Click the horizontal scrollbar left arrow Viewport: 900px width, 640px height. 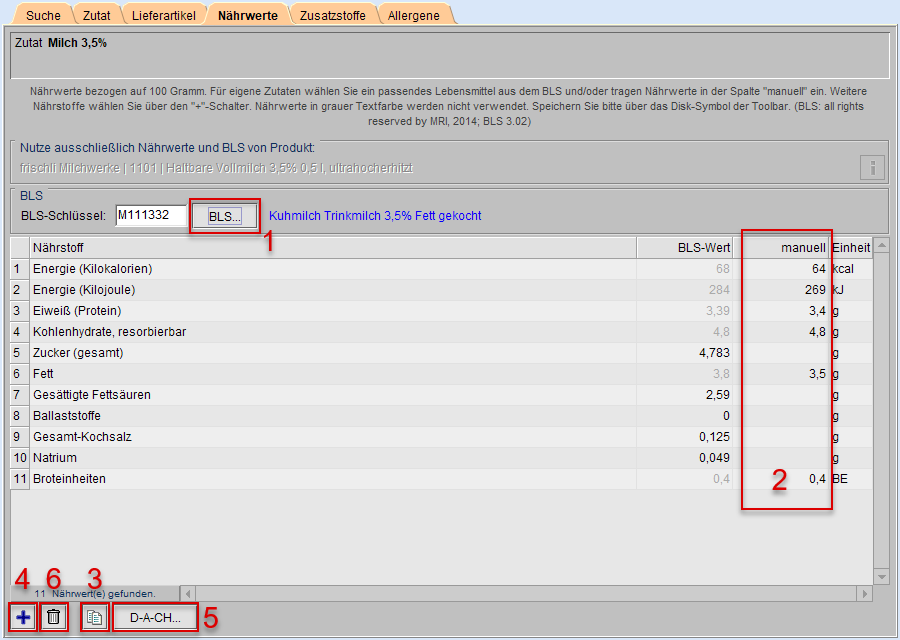(187, 594)
